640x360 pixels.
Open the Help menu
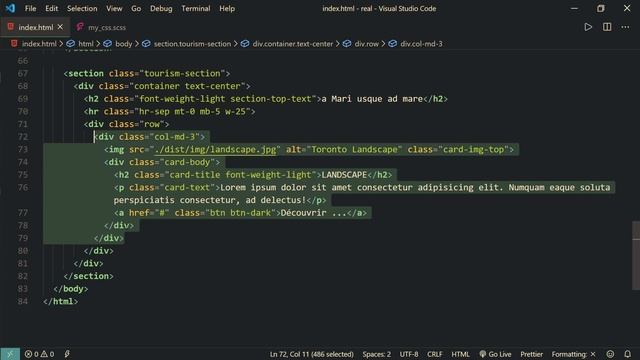(x=227, y=9)
